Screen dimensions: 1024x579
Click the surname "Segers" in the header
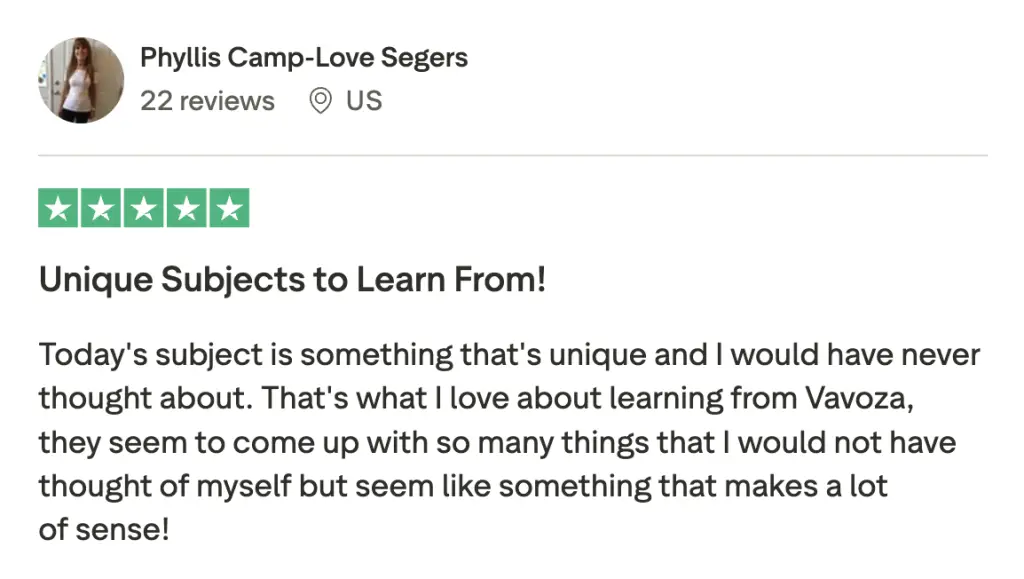click(427, 58)
